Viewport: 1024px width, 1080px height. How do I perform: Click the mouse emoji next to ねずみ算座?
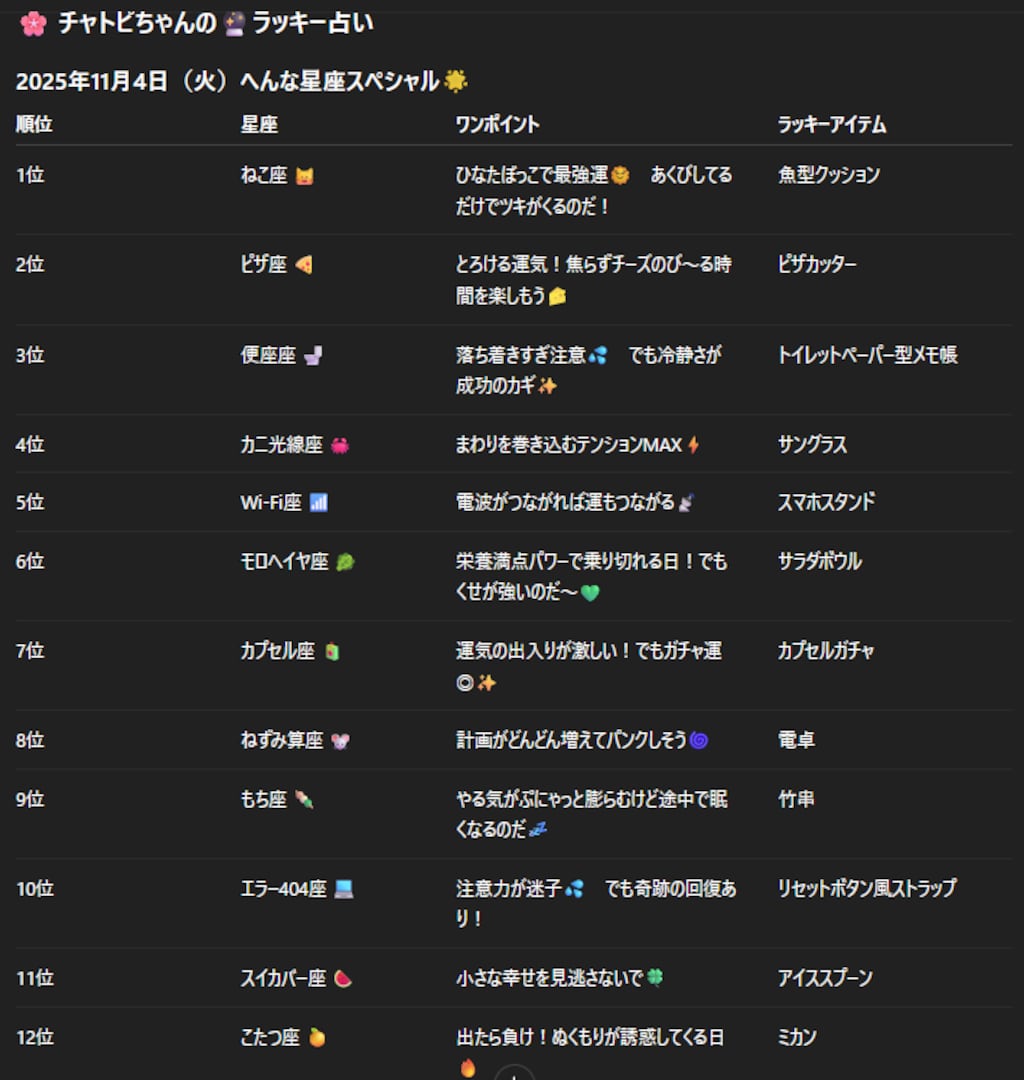pyautogui.click(x=340, y=741)
